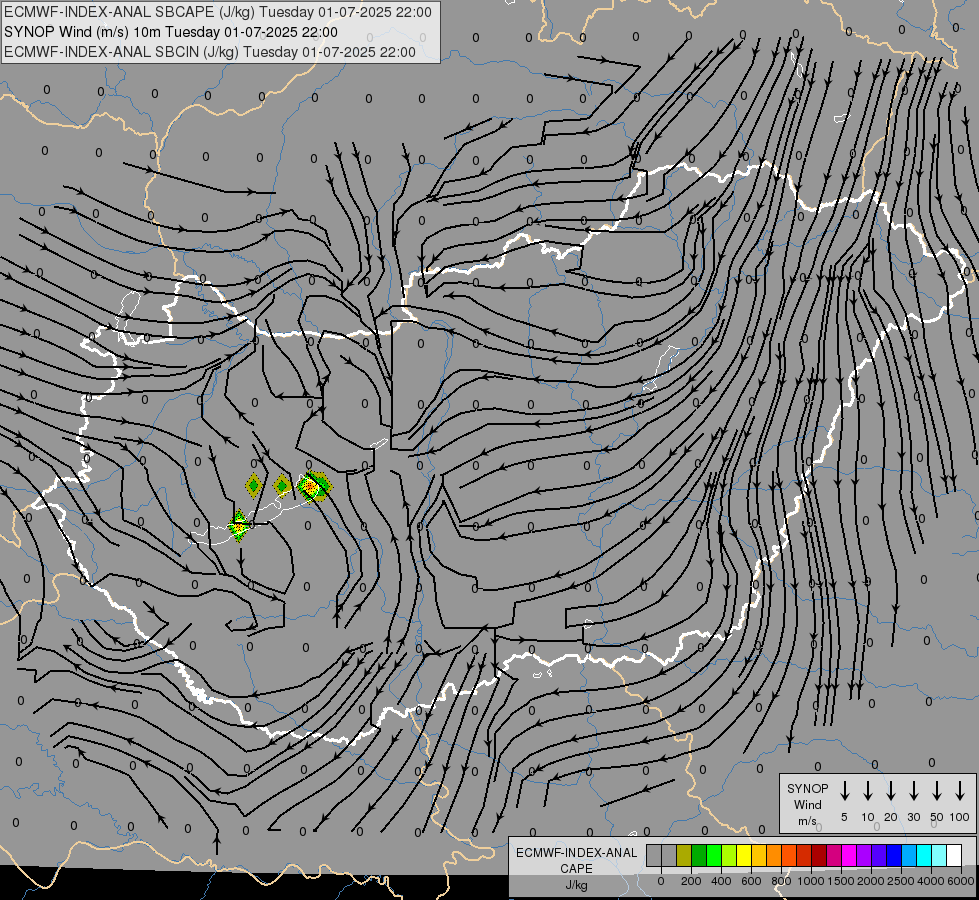This screenshot has height=900, width=979.
Task: Pick the cyan swatch left of 4000
Action: pos(923,856)
